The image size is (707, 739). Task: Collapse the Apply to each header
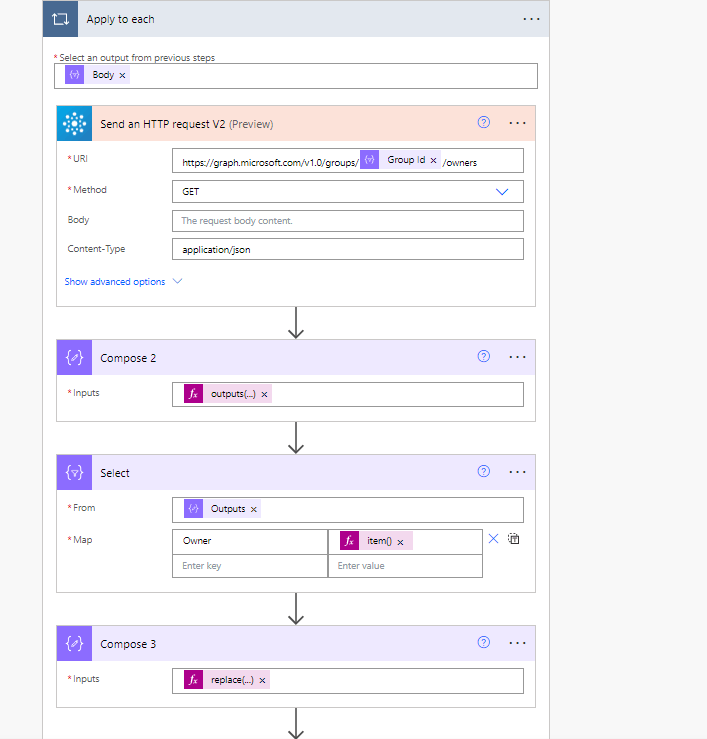tap(296, 19)
